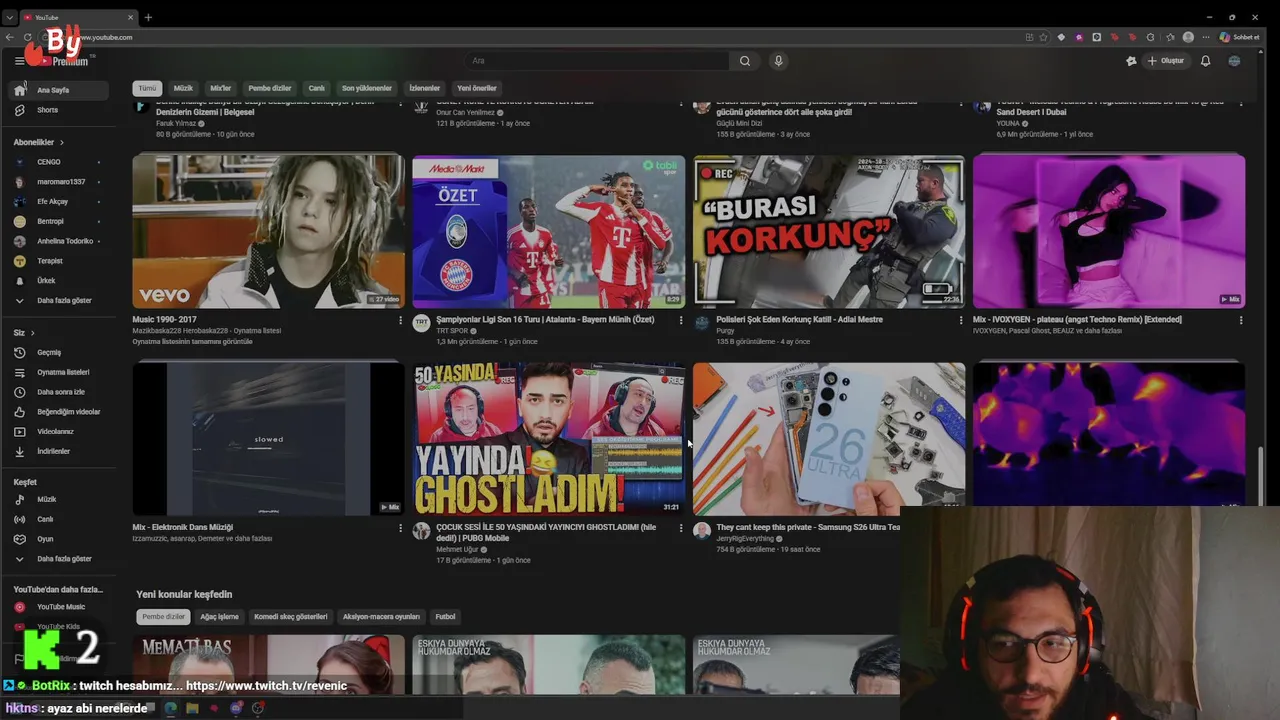Click the Ara search input field
The width and height of the screenshot is (1280, 720).
point(597,61)
